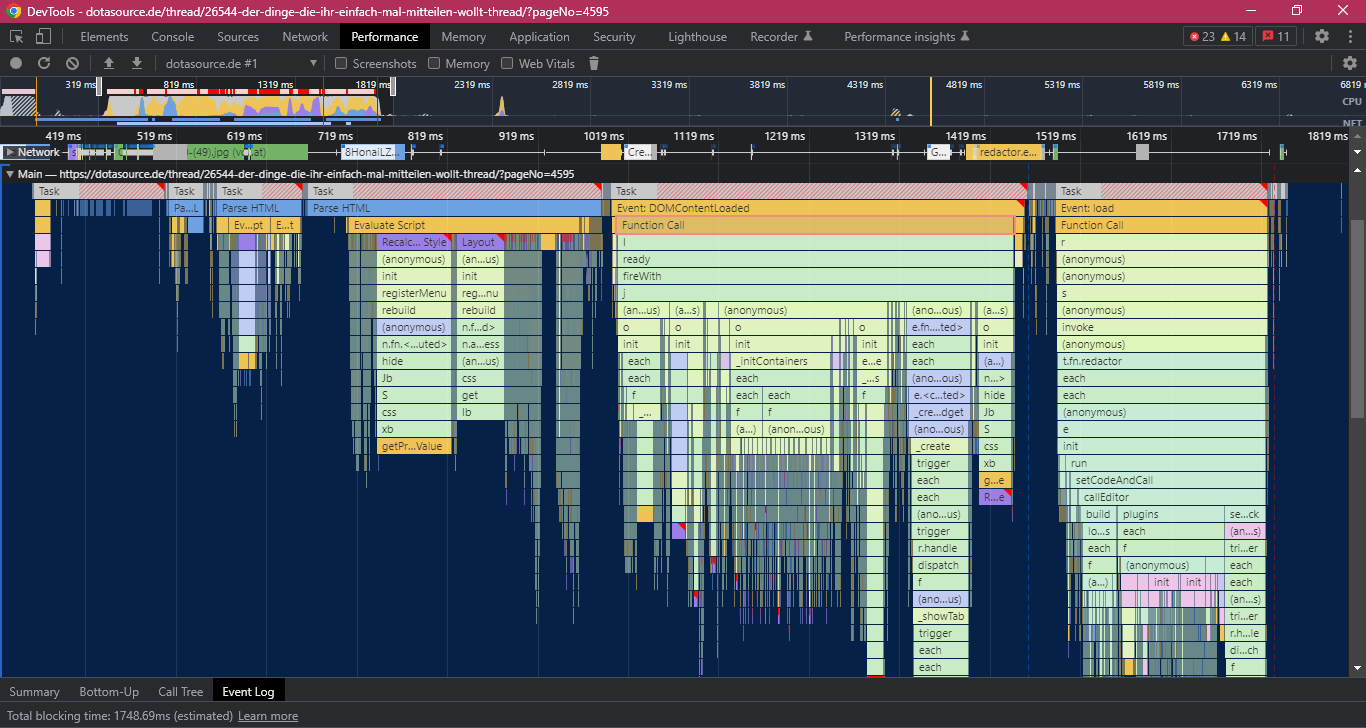Load a profile with the upload icon

click(x=109, y=63)
